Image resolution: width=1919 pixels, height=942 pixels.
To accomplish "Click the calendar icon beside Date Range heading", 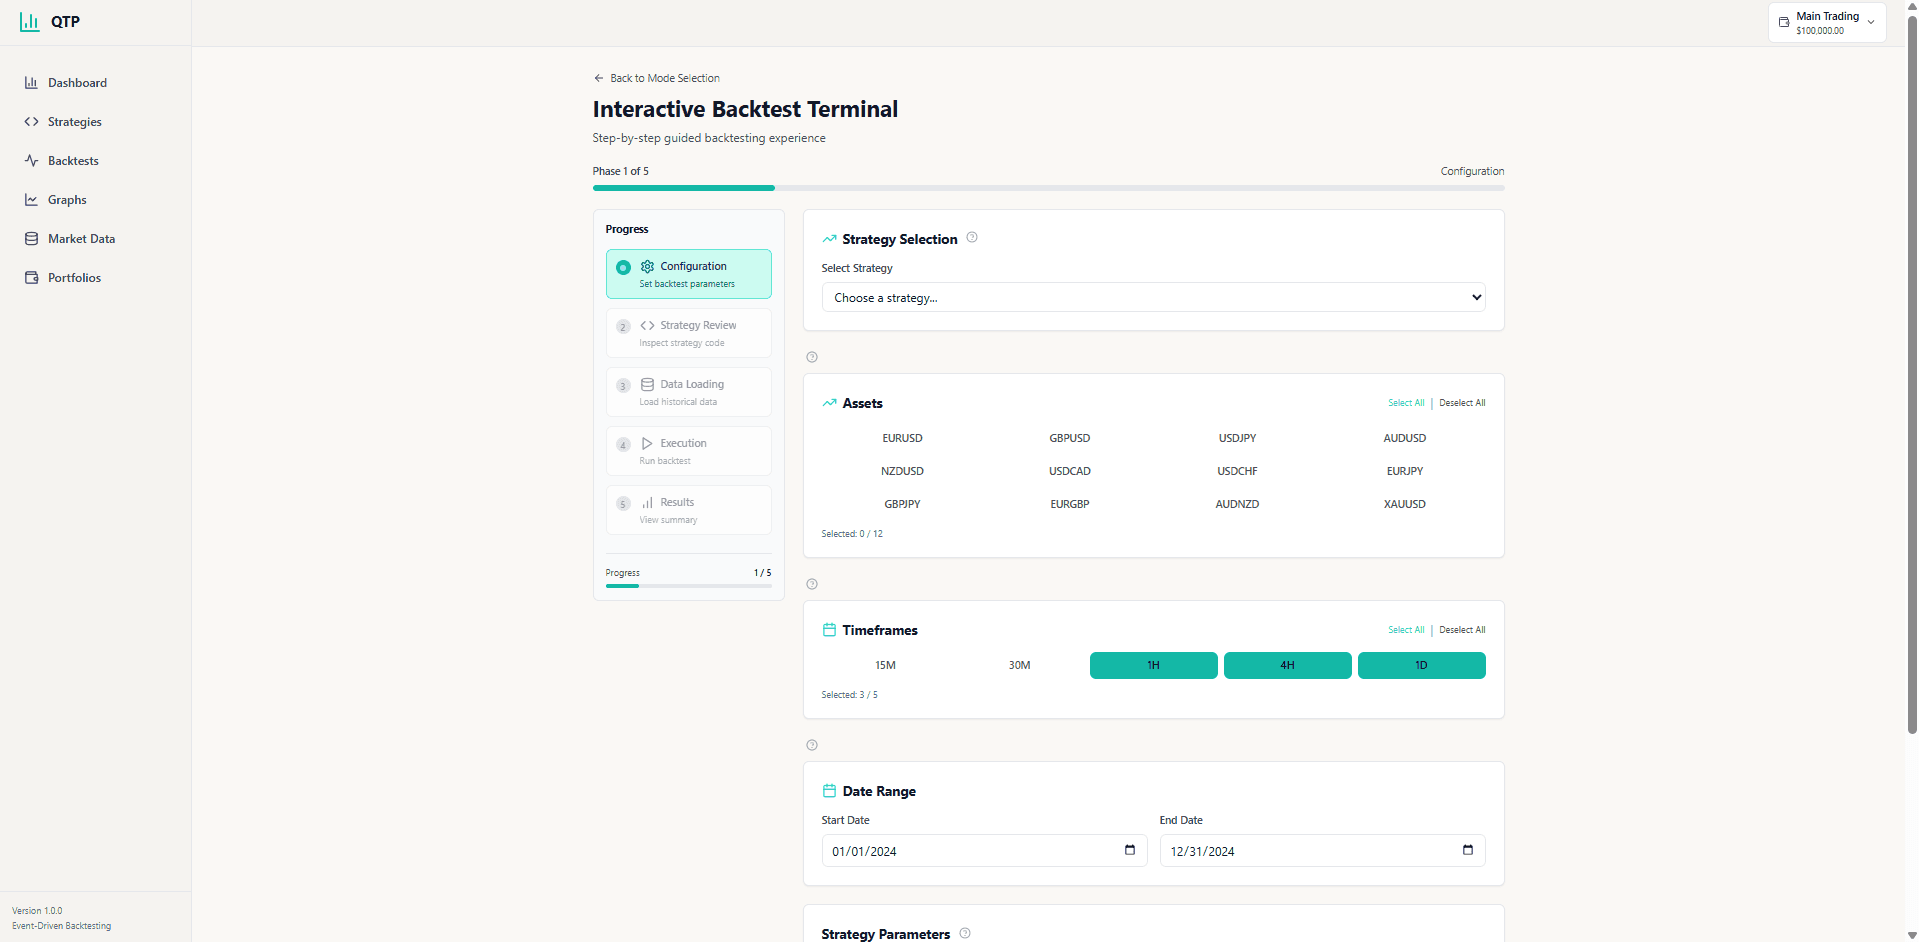I will tap(829, 791).
